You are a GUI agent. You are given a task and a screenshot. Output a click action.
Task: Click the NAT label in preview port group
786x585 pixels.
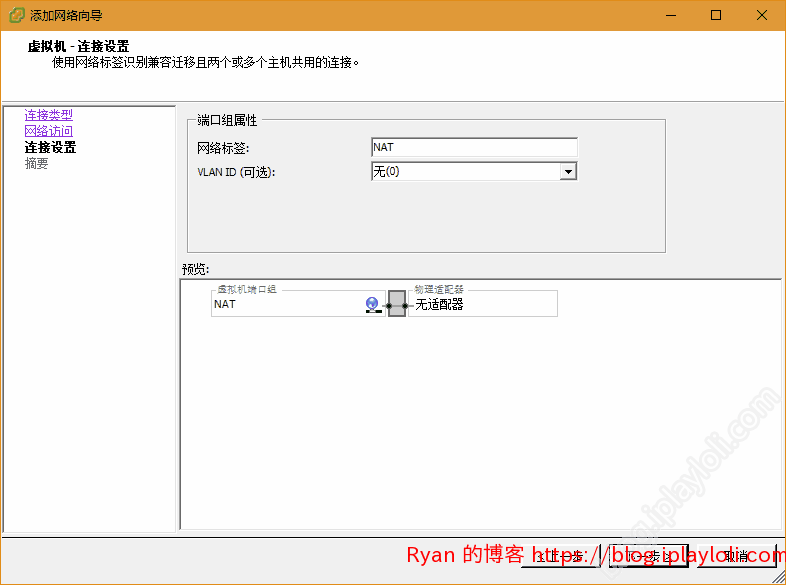coord(225,304)
